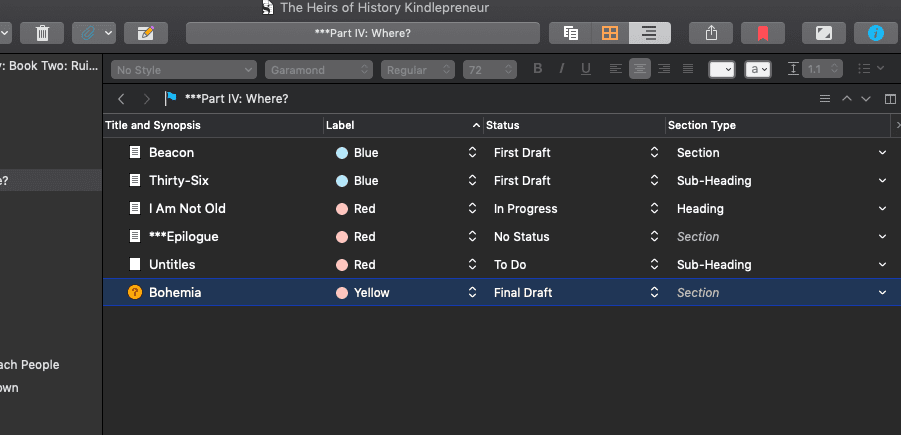
Task: Center align text
Action: pyautogui.click(x=640, y=69)
